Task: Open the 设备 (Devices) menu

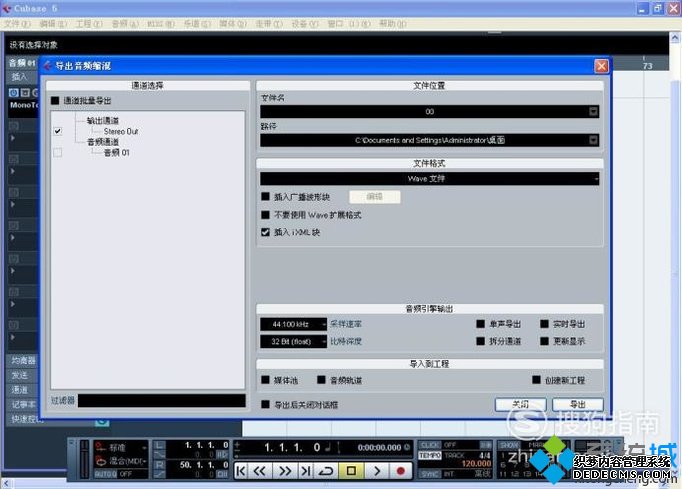Action: point(304,23)
